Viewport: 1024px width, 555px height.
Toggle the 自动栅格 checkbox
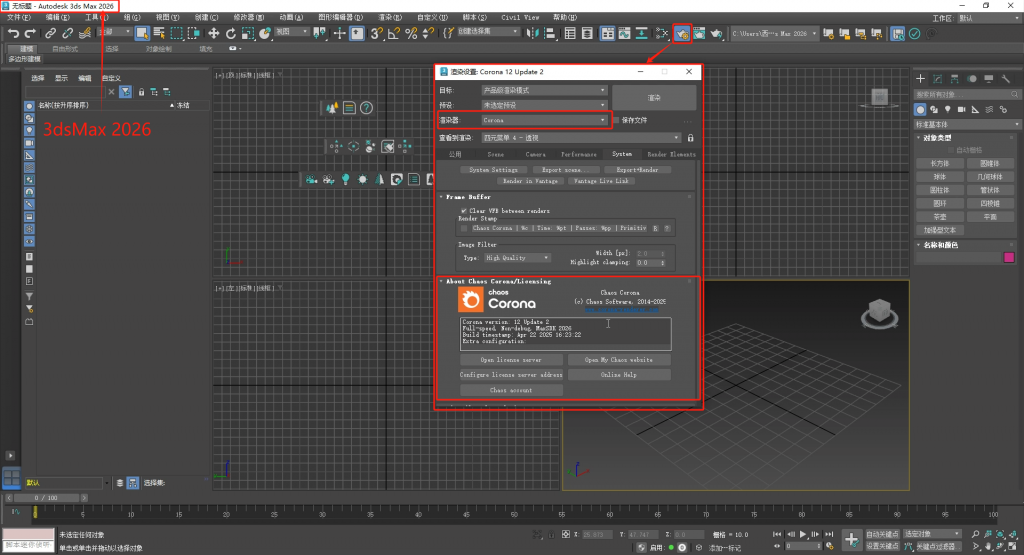pos(951,150)
